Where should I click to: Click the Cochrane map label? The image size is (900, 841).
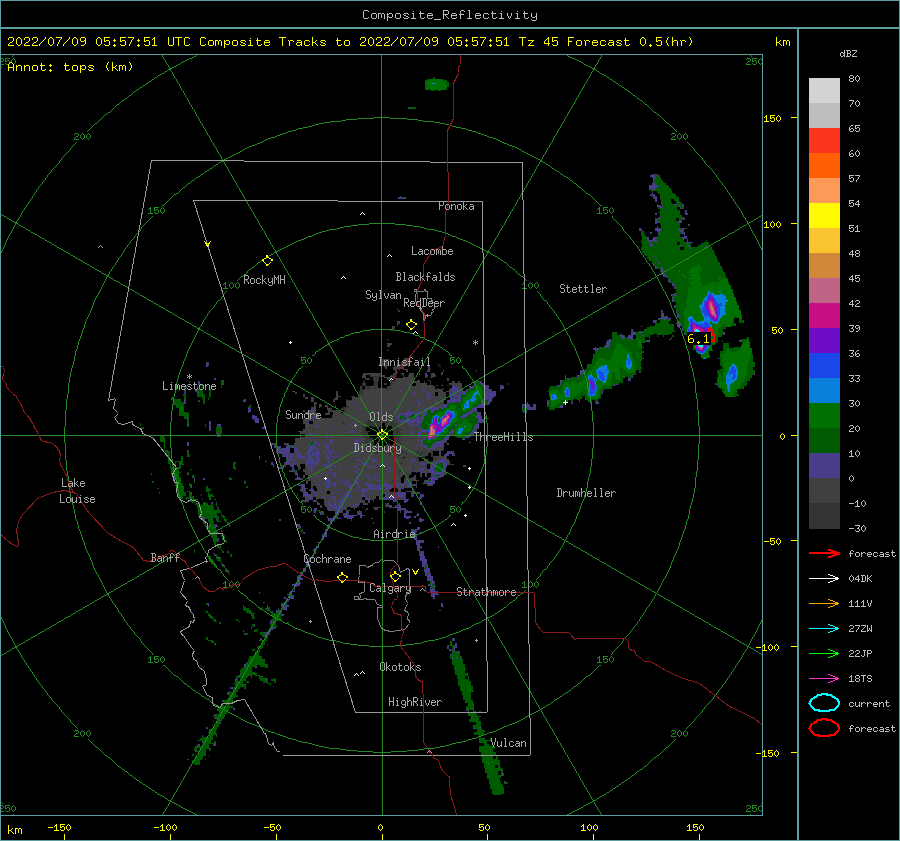pyautogui.click(x=327, y=559)
